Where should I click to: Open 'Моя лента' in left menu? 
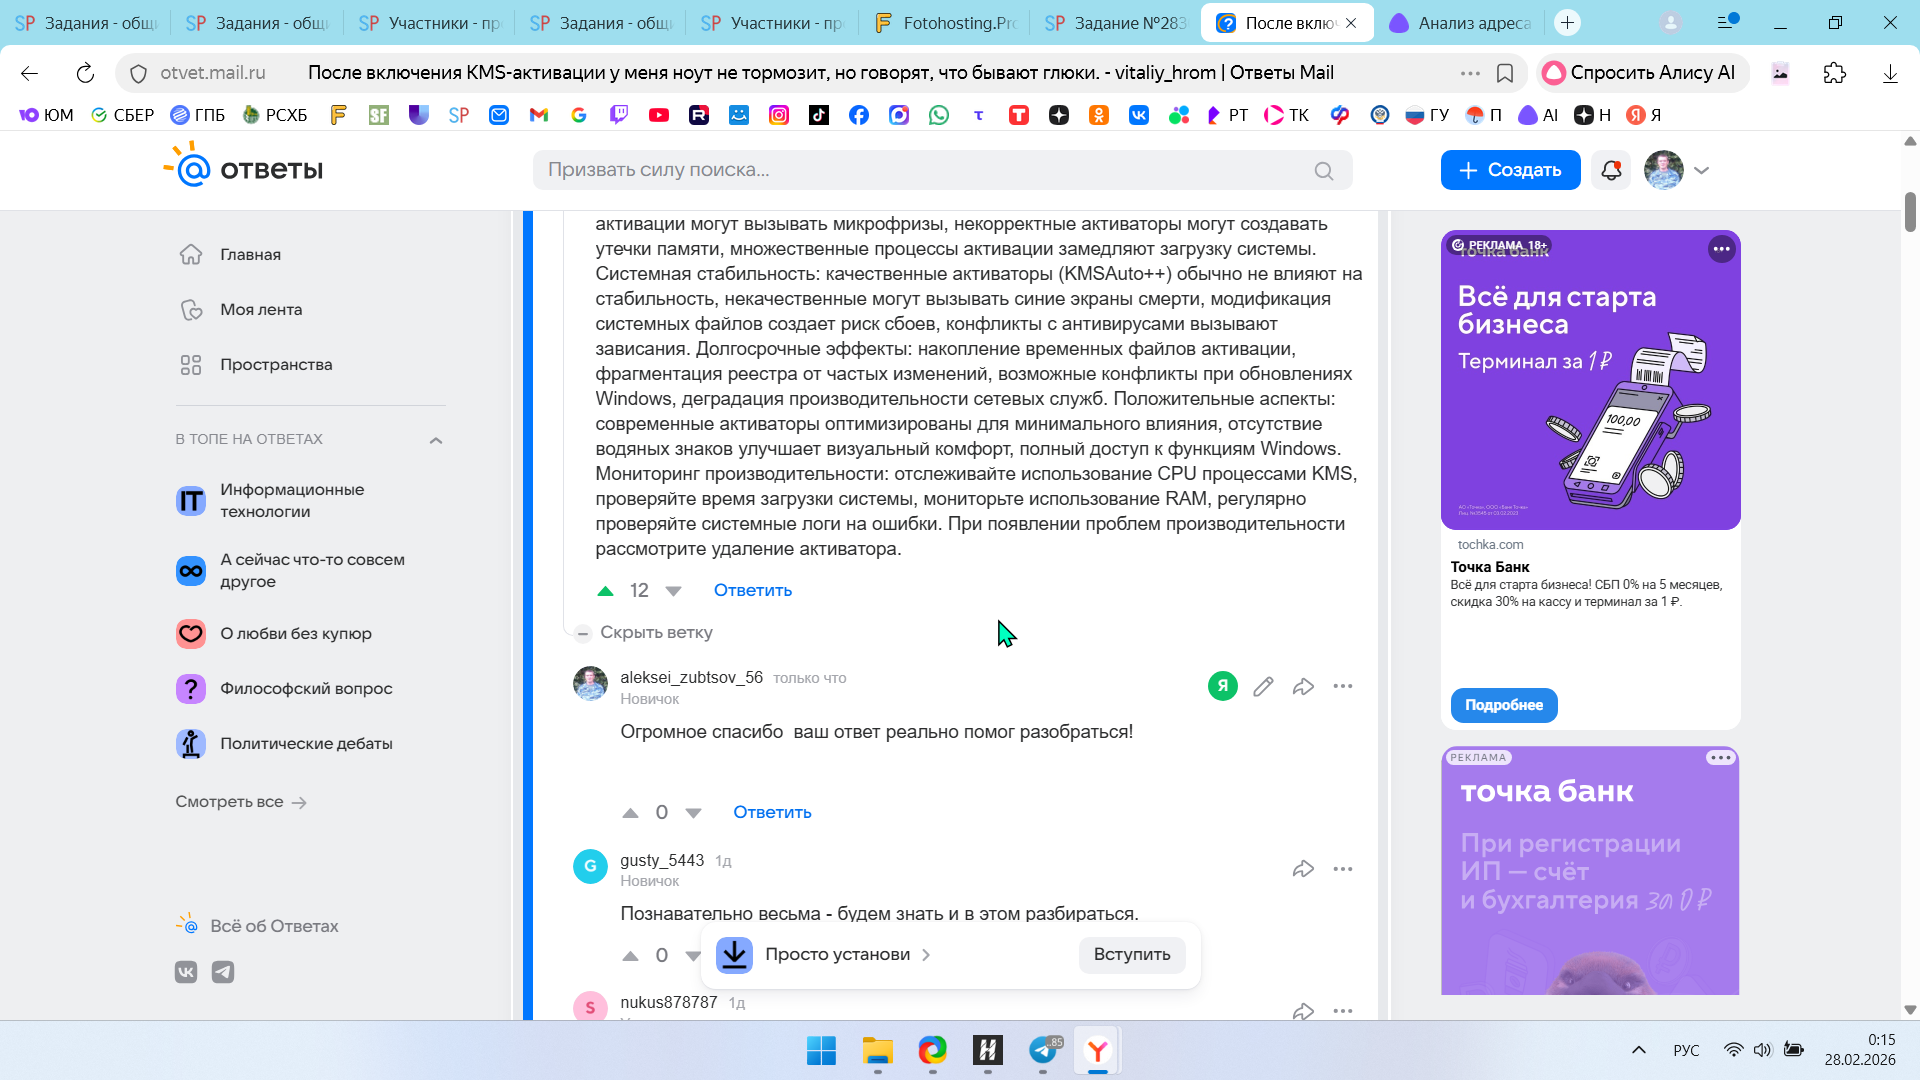(261, 310)
